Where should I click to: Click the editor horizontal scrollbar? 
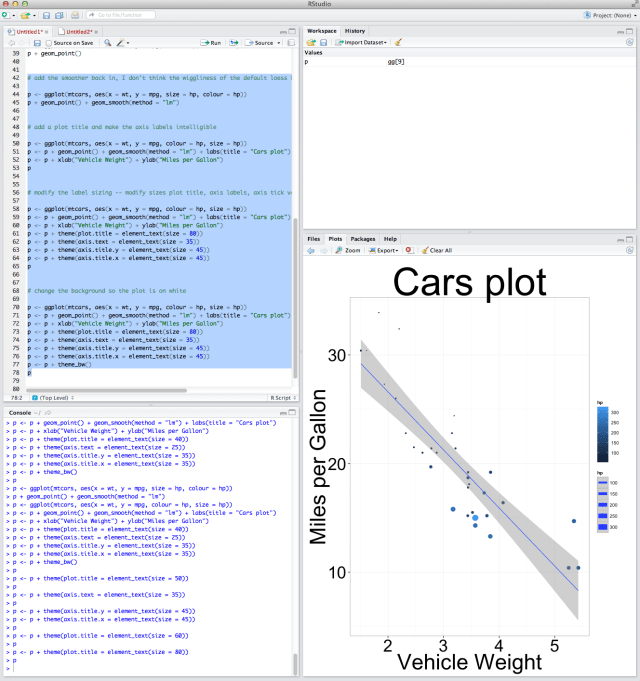tap(106, 390)
